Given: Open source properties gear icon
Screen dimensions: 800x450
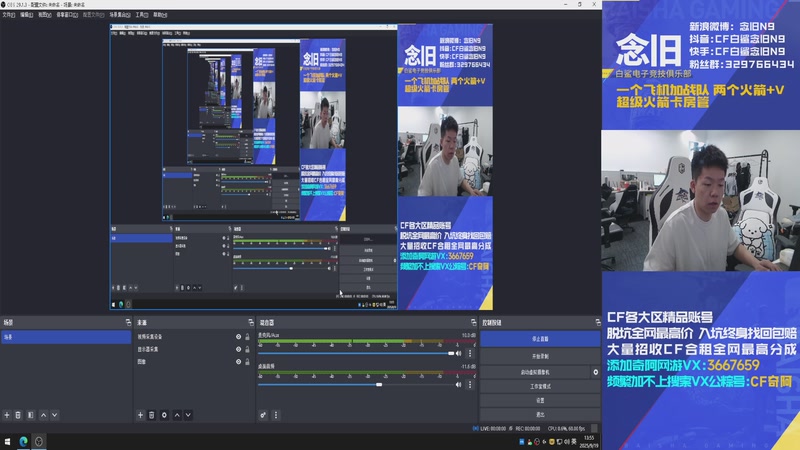Looking at the screenshot, I should click(164, 415).
